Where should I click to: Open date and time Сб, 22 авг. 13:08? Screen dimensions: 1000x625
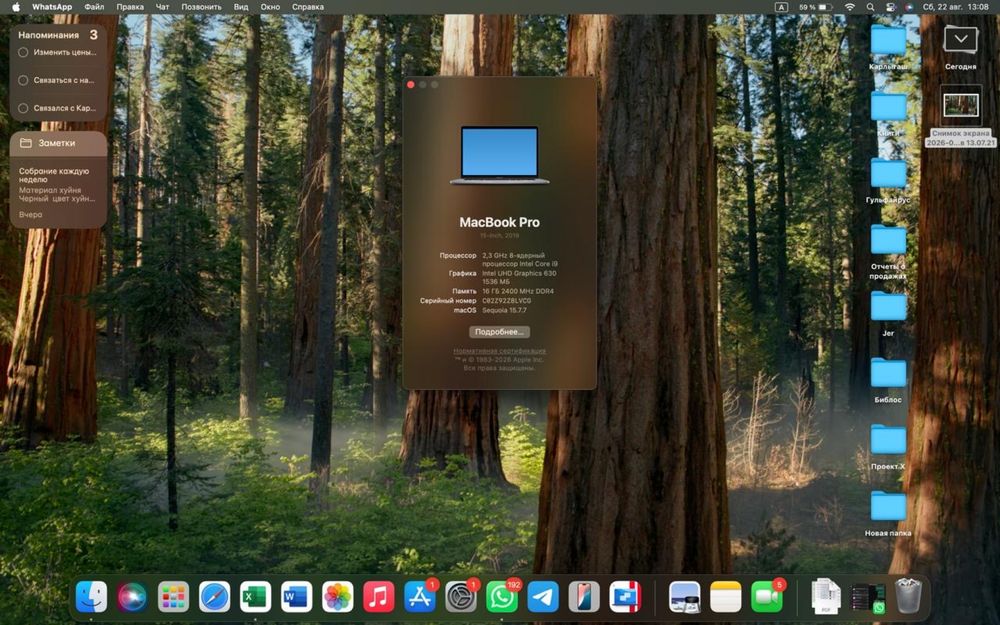[x=956, y=7]
